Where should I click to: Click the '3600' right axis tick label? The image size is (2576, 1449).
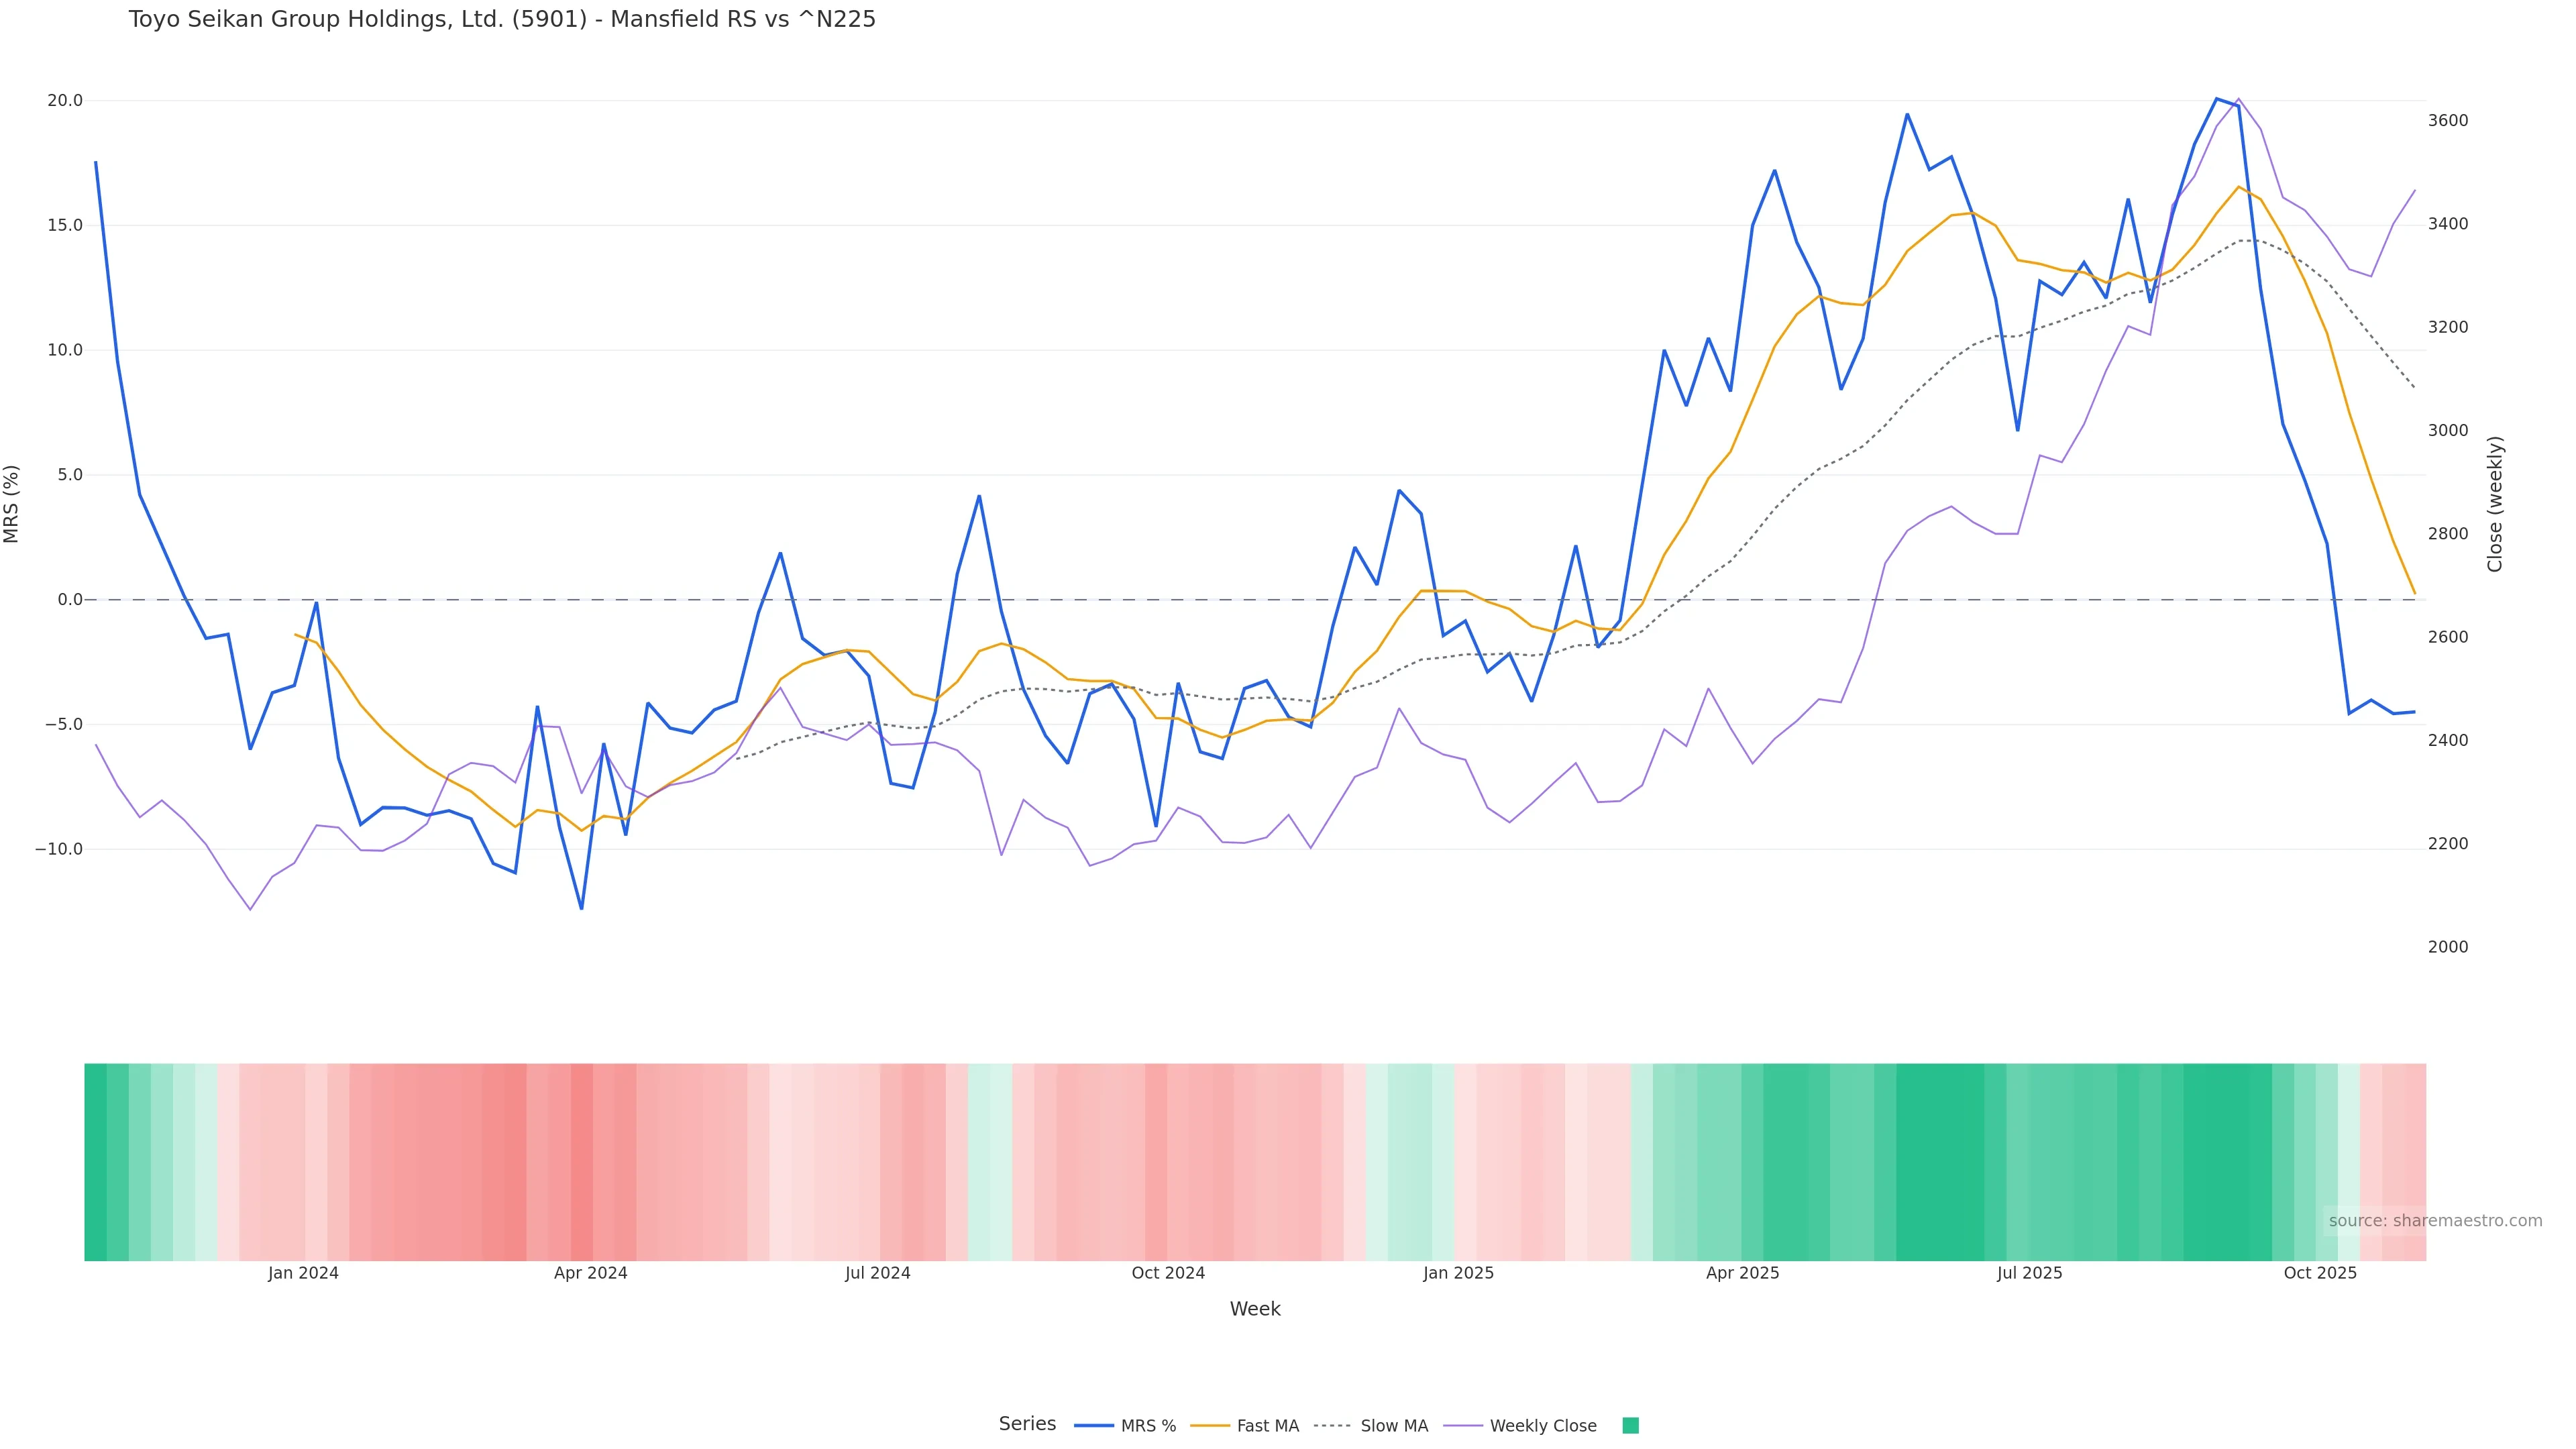(x=2448, y=121)
